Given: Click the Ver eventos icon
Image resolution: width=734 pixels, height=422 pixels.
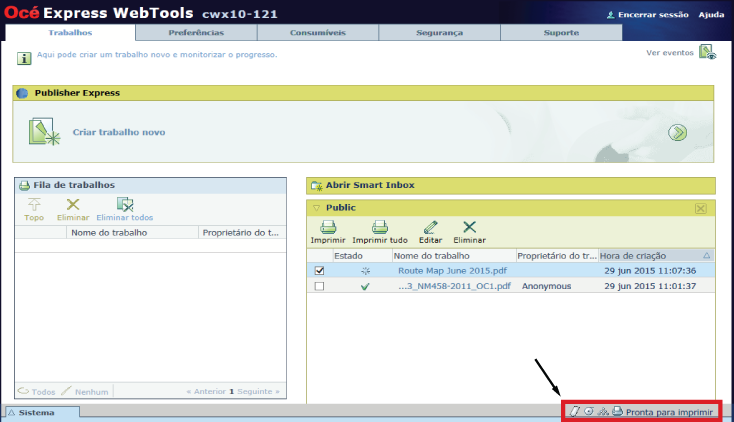Looking at the screenshot, I should point(707,52).
